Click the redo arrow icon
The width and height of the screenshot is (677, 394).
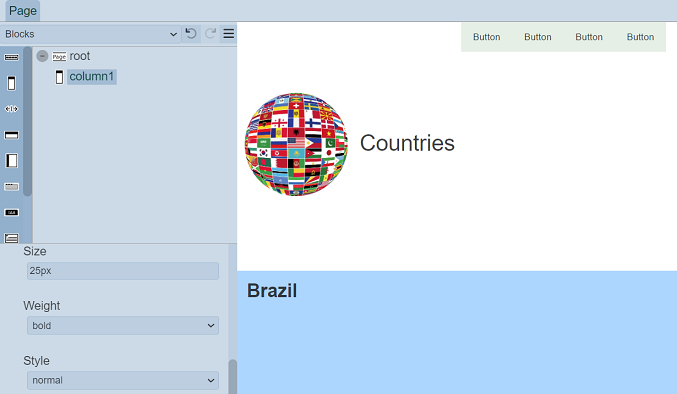(x=210, y=34)
